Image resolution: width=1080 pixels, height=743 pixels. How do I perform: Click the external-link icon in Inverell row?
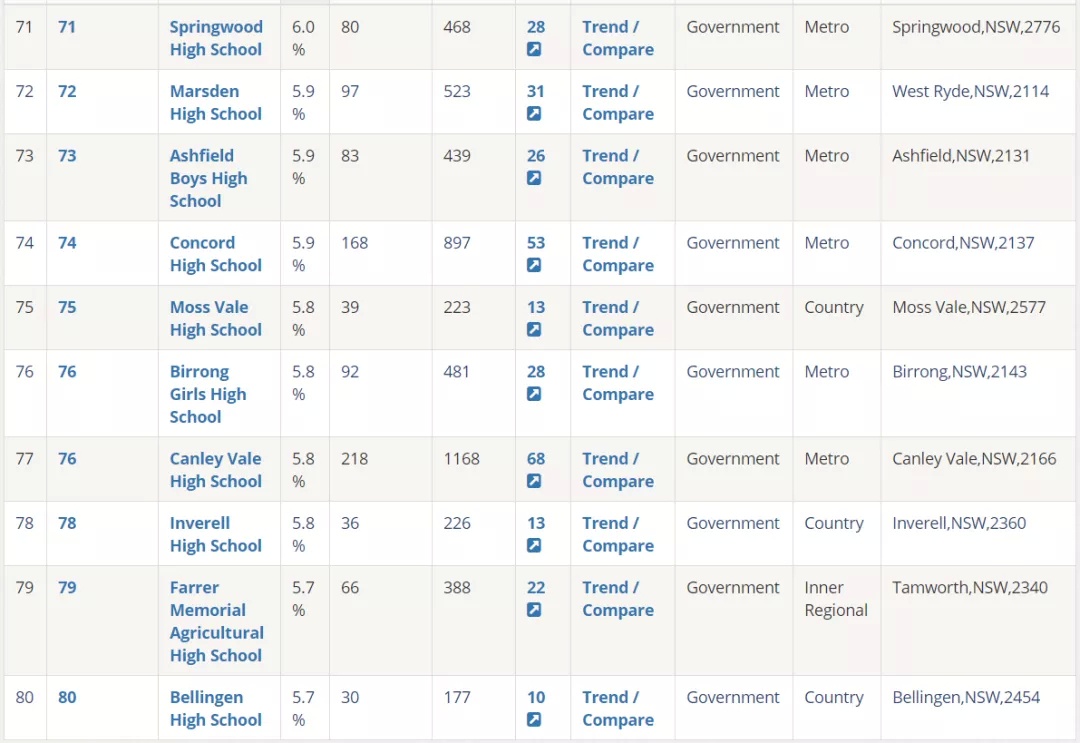pyautogui.click(x=534, y=545)
